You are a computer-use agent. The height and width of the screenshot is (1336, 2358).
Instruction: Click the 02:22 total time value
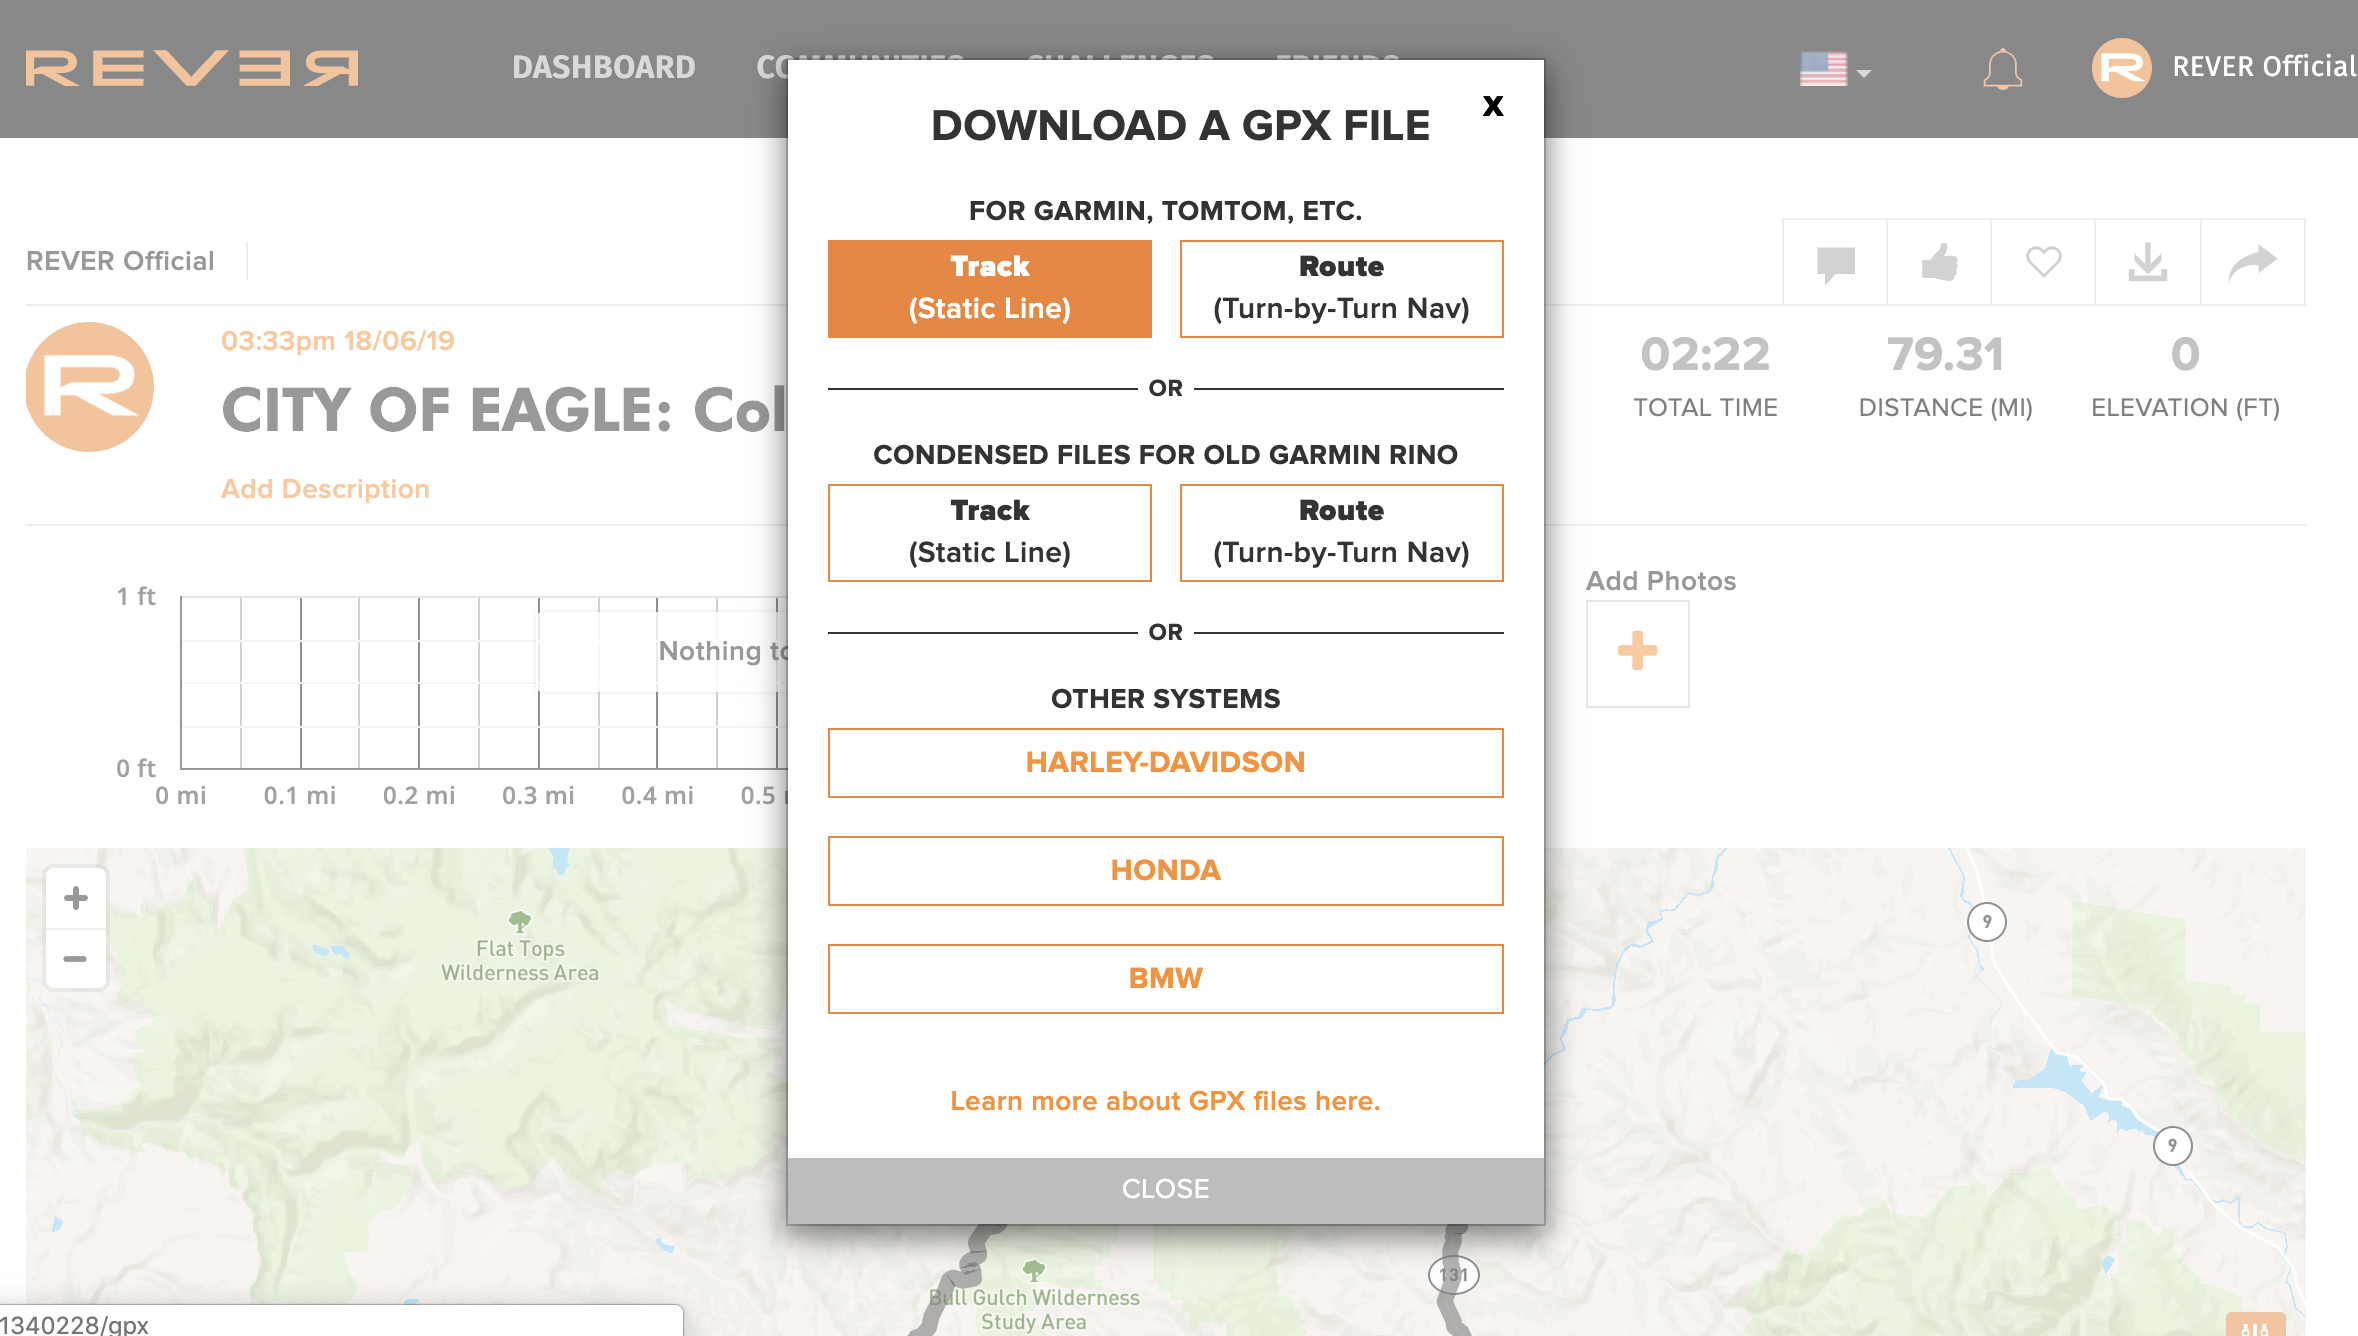coord(1705,354)
